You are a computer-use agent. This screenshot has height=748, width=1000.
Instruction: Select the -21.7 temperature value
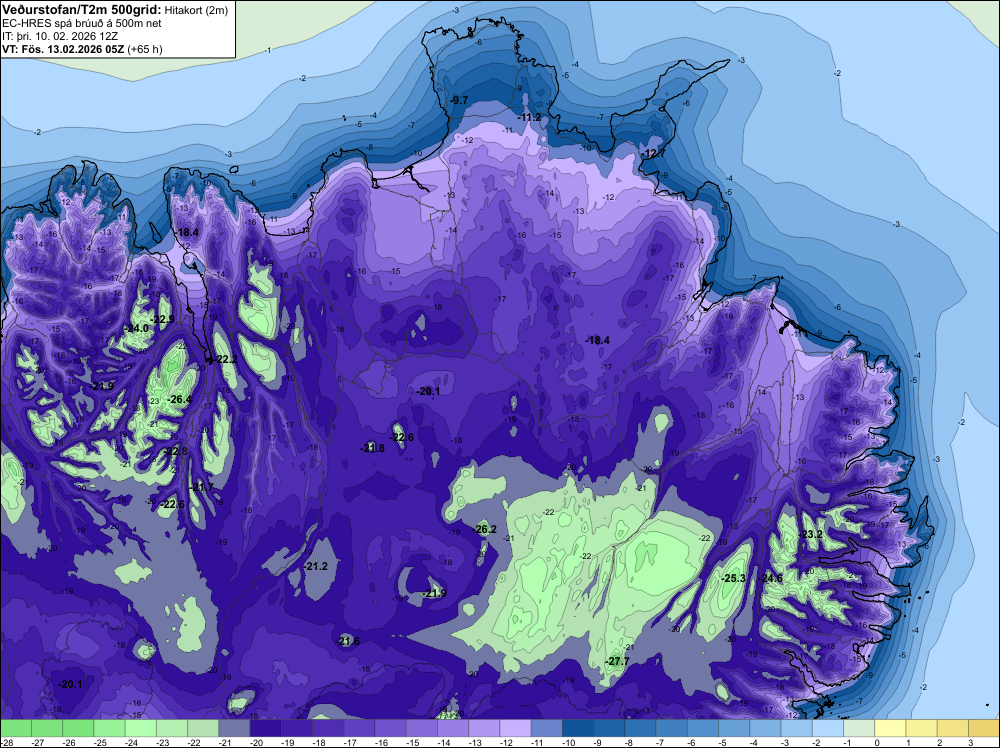202,487
